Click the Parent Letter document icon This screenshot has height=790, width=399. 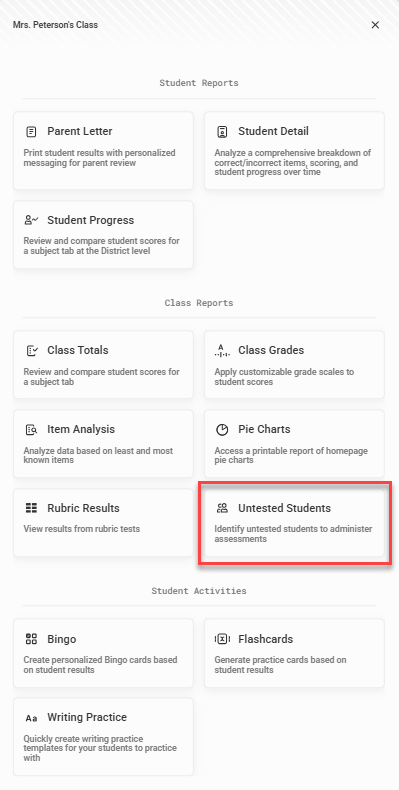coord(31,132)
